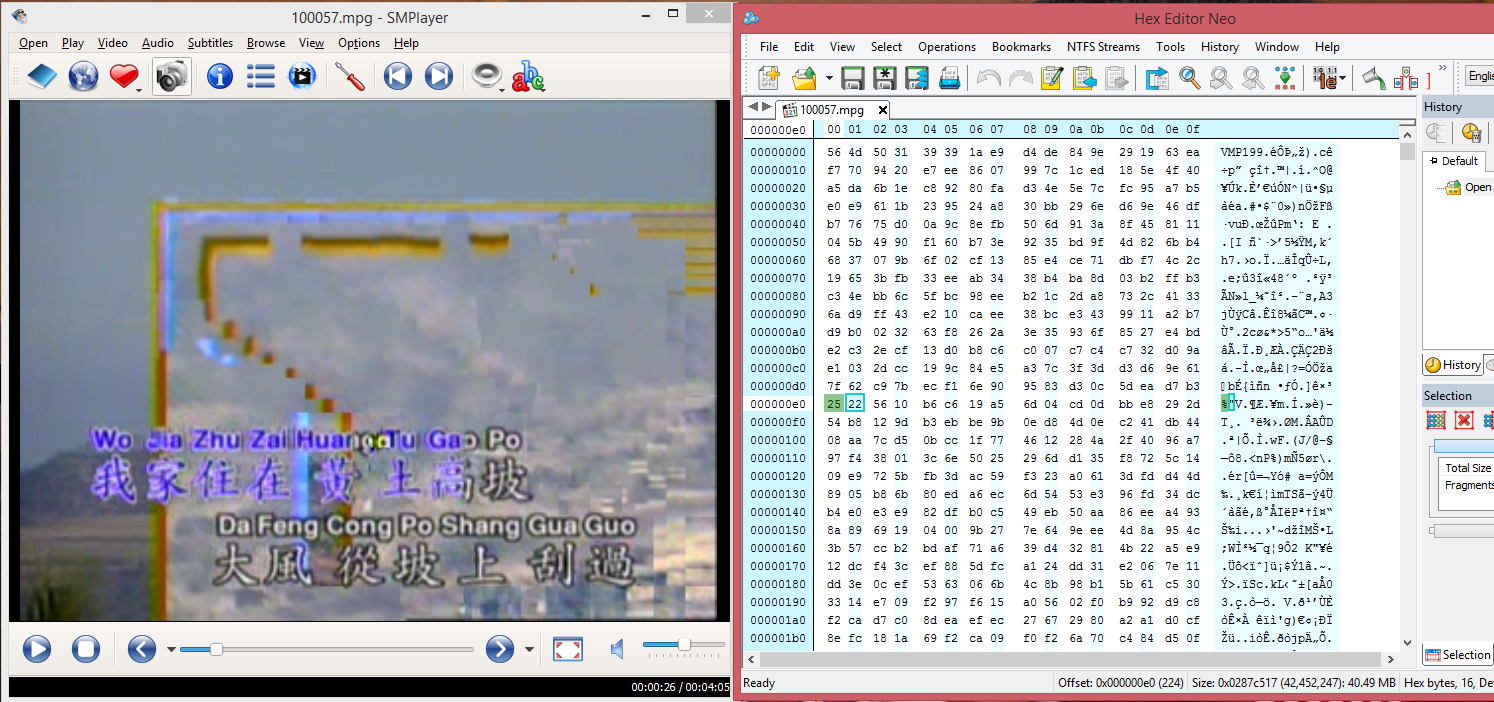Close the 100057.mpg tab
The width and height of the screenshot is (1494, 702).
point(883,110)
